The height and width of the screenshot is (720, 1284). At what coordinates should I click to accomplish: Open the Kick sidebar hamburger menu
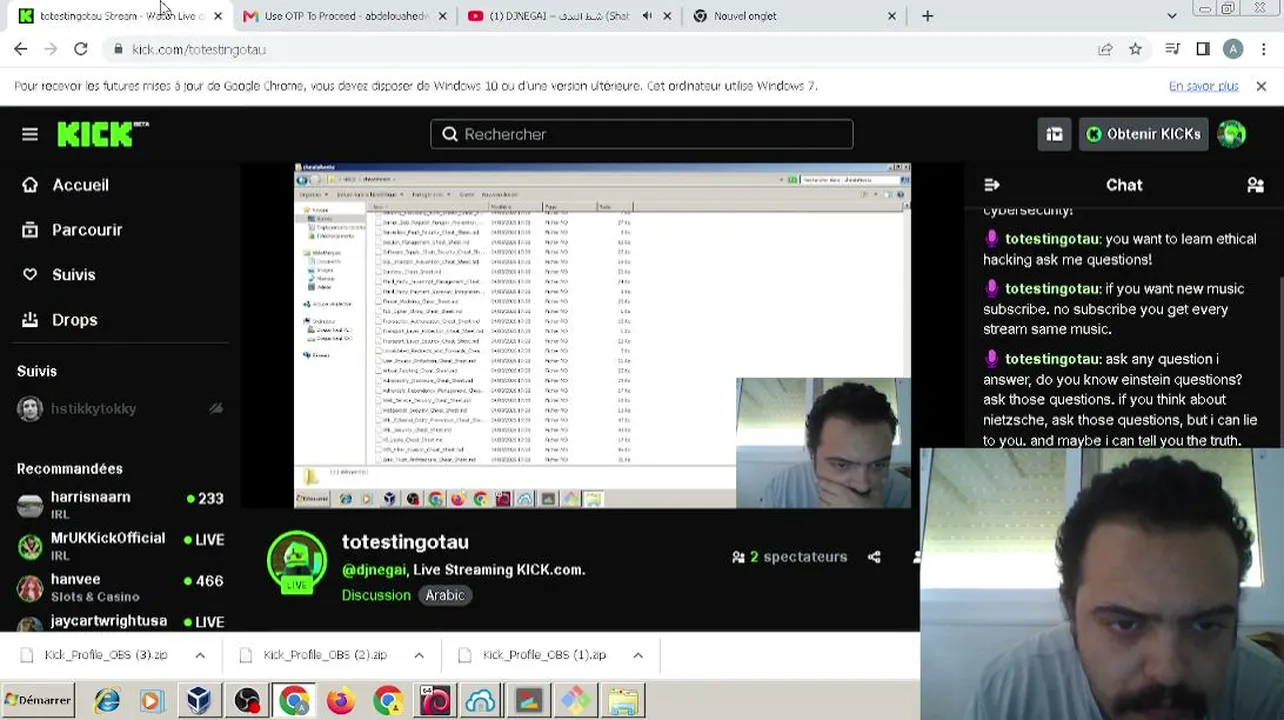click(30, 134)
